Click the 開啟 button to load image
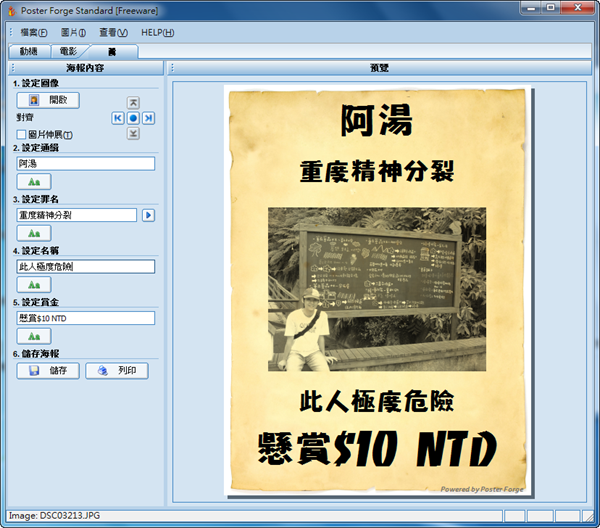Viewport: 600px width, 528px height. pos(48,100)
